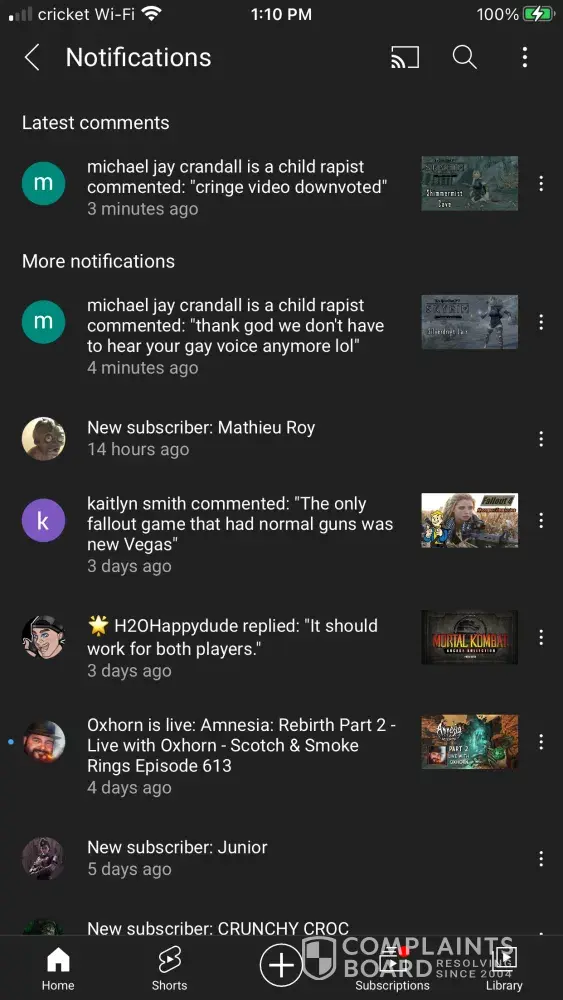Go to the Home tab
The height and width of the screenshot is (1000, 563).
click(58, 969)
